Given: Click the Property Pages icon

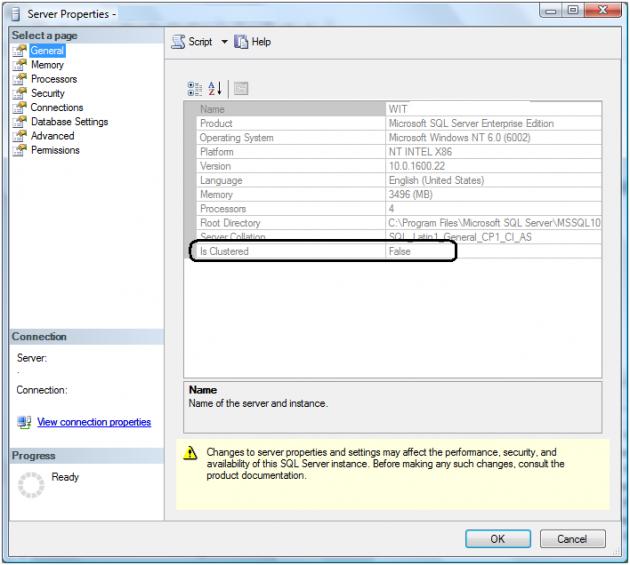Looking at the screenshot, I should pos(241,88).
